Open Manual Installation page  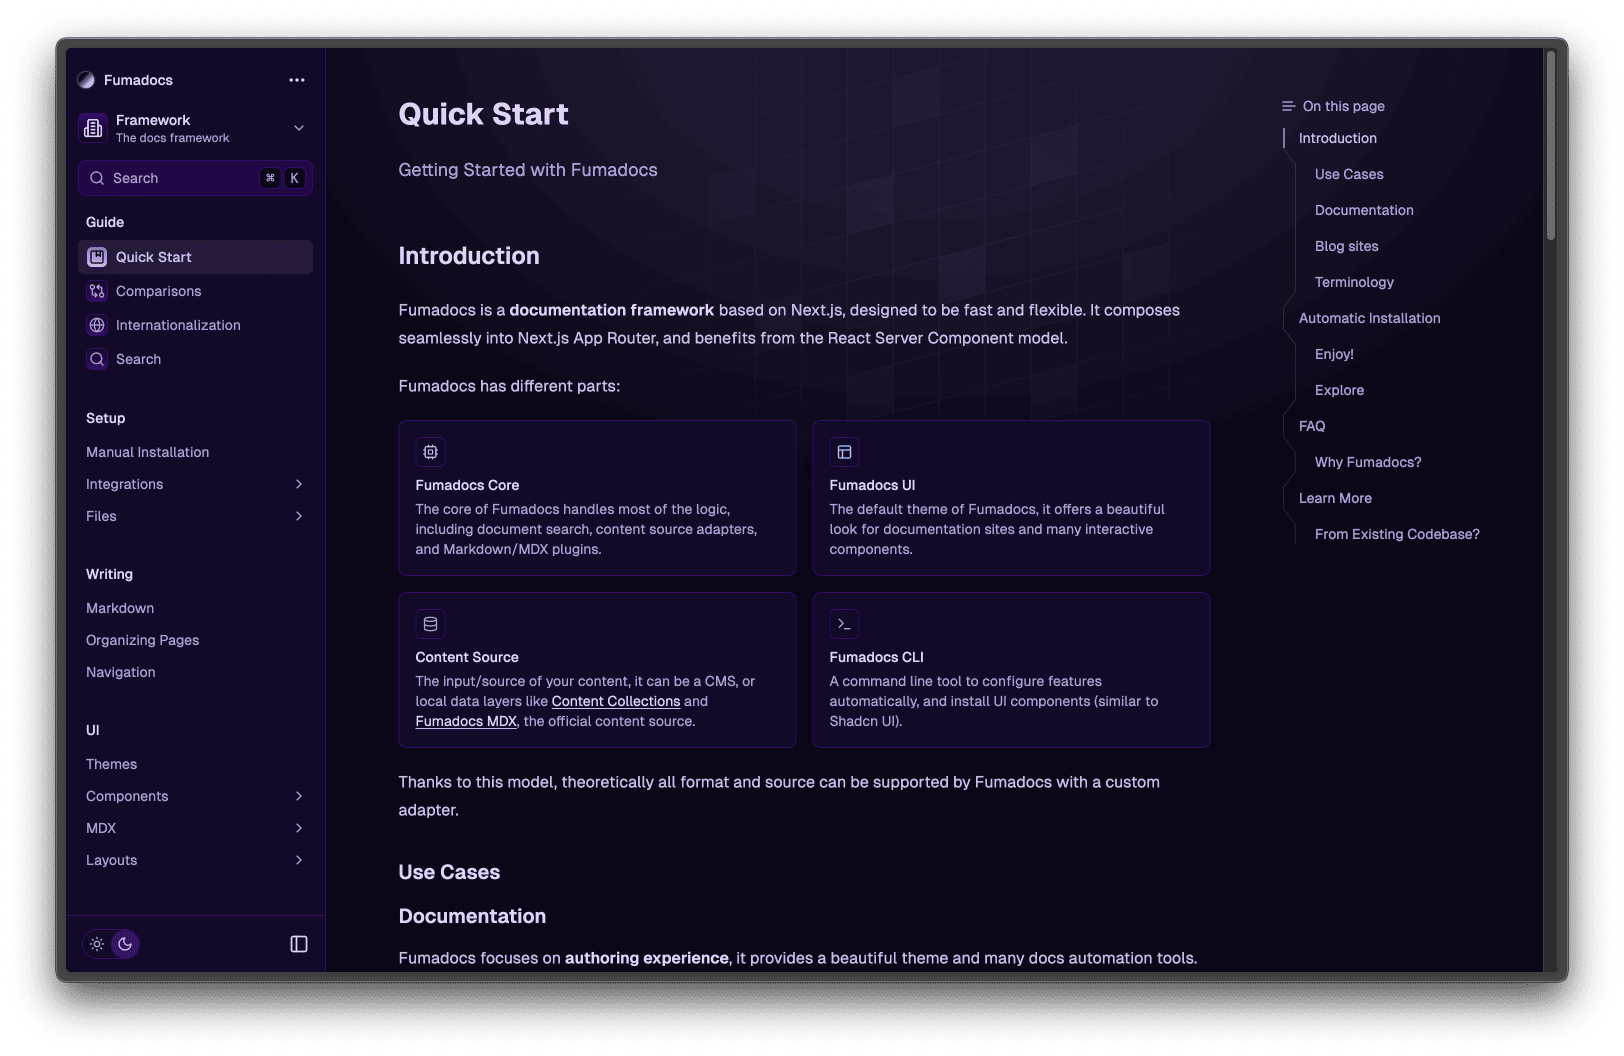tap(148, 452)
